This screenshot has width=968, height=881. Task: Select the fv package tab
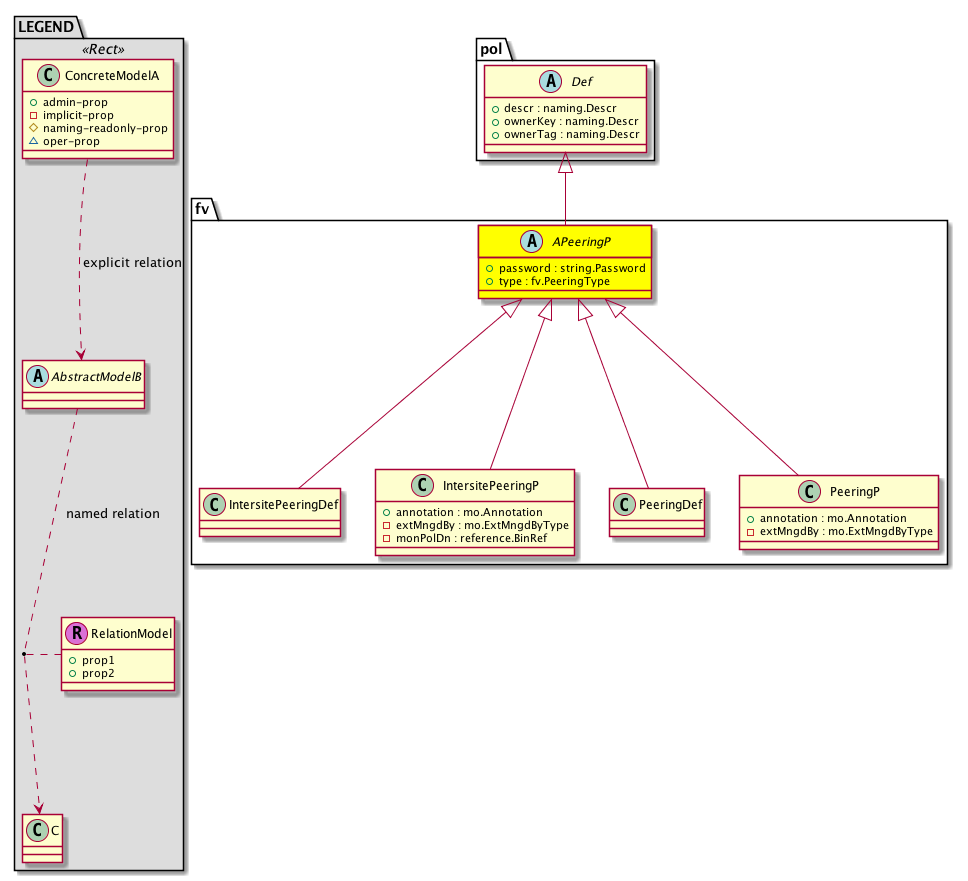click(x=205, y=209)
